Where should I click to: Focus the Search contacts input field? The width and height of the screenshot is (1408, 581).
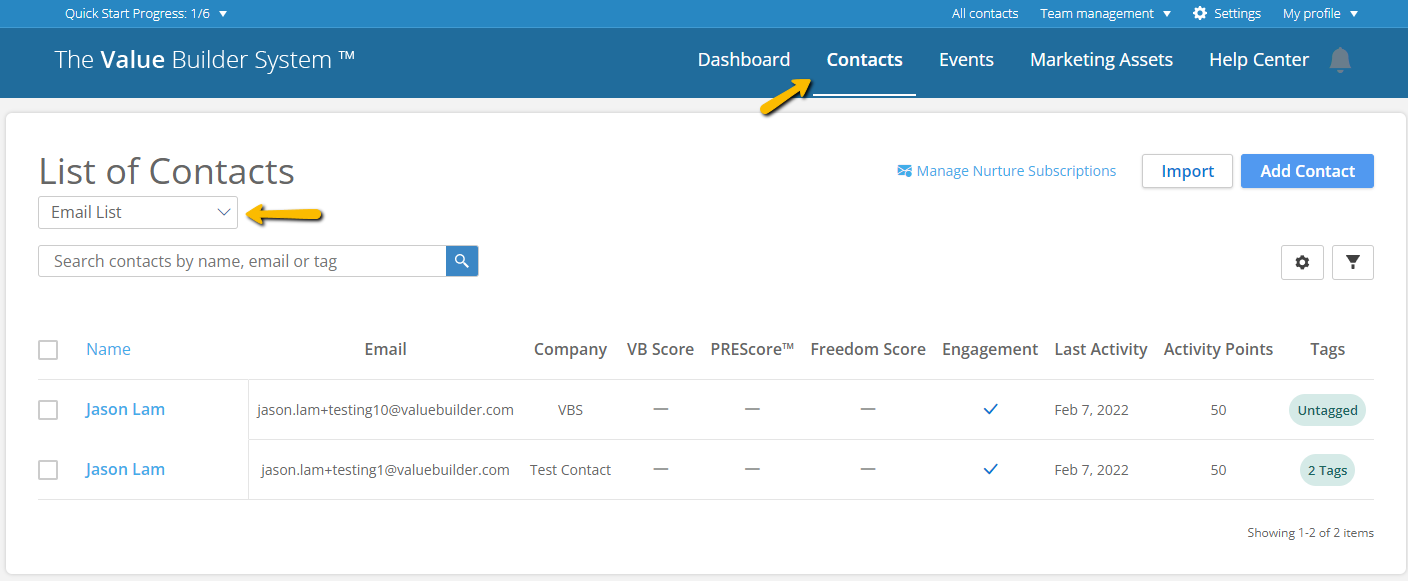[242, 261]
